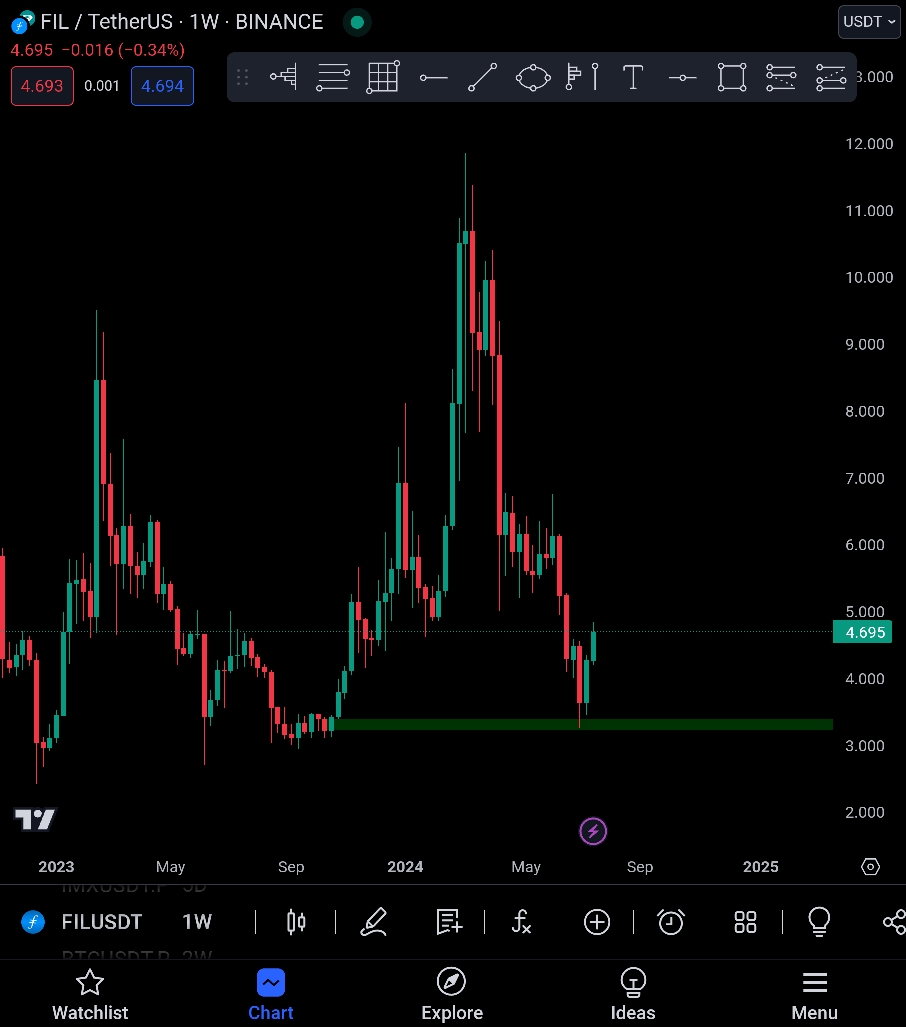Select the green support zone rectangle
Viewport: 906px width, 1027px height.
tap(583, 724)
